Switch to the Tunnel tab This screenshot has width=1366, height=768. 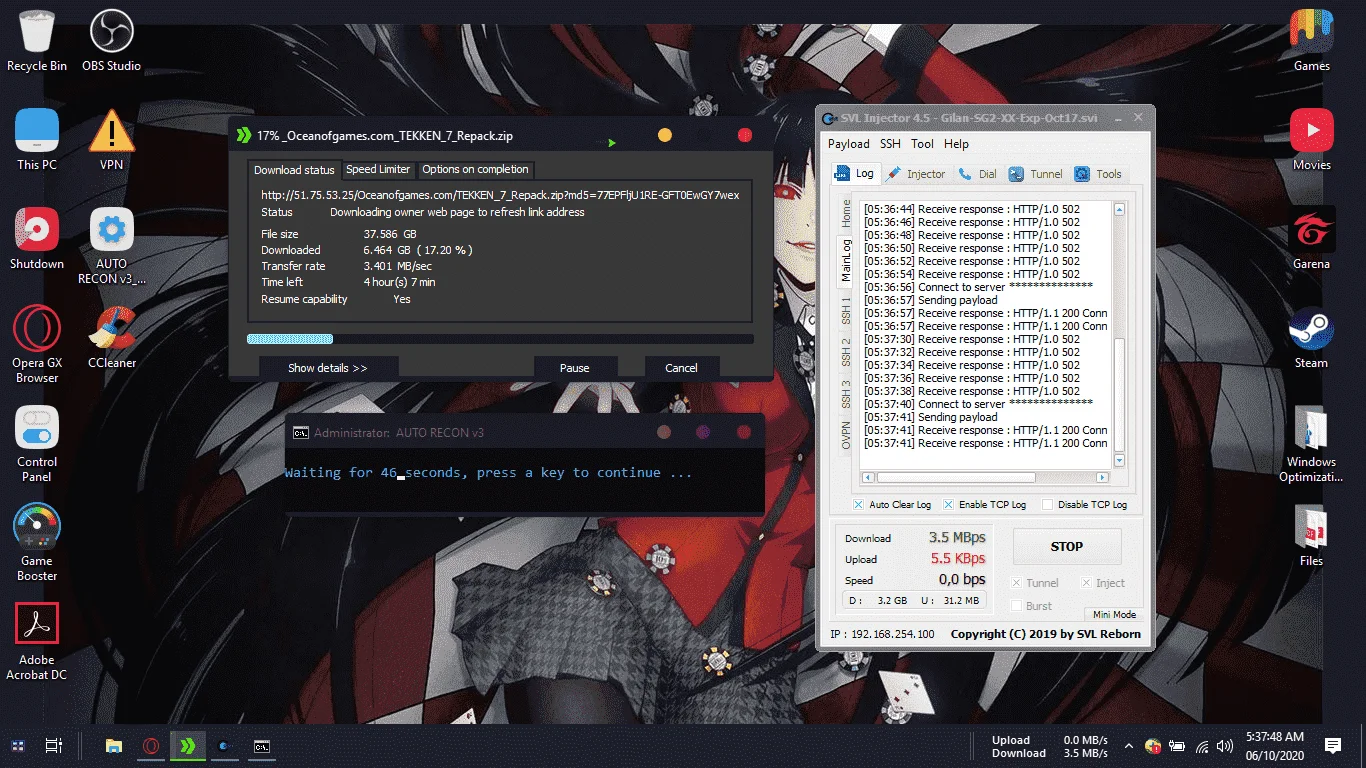[x=1036, y=174]
